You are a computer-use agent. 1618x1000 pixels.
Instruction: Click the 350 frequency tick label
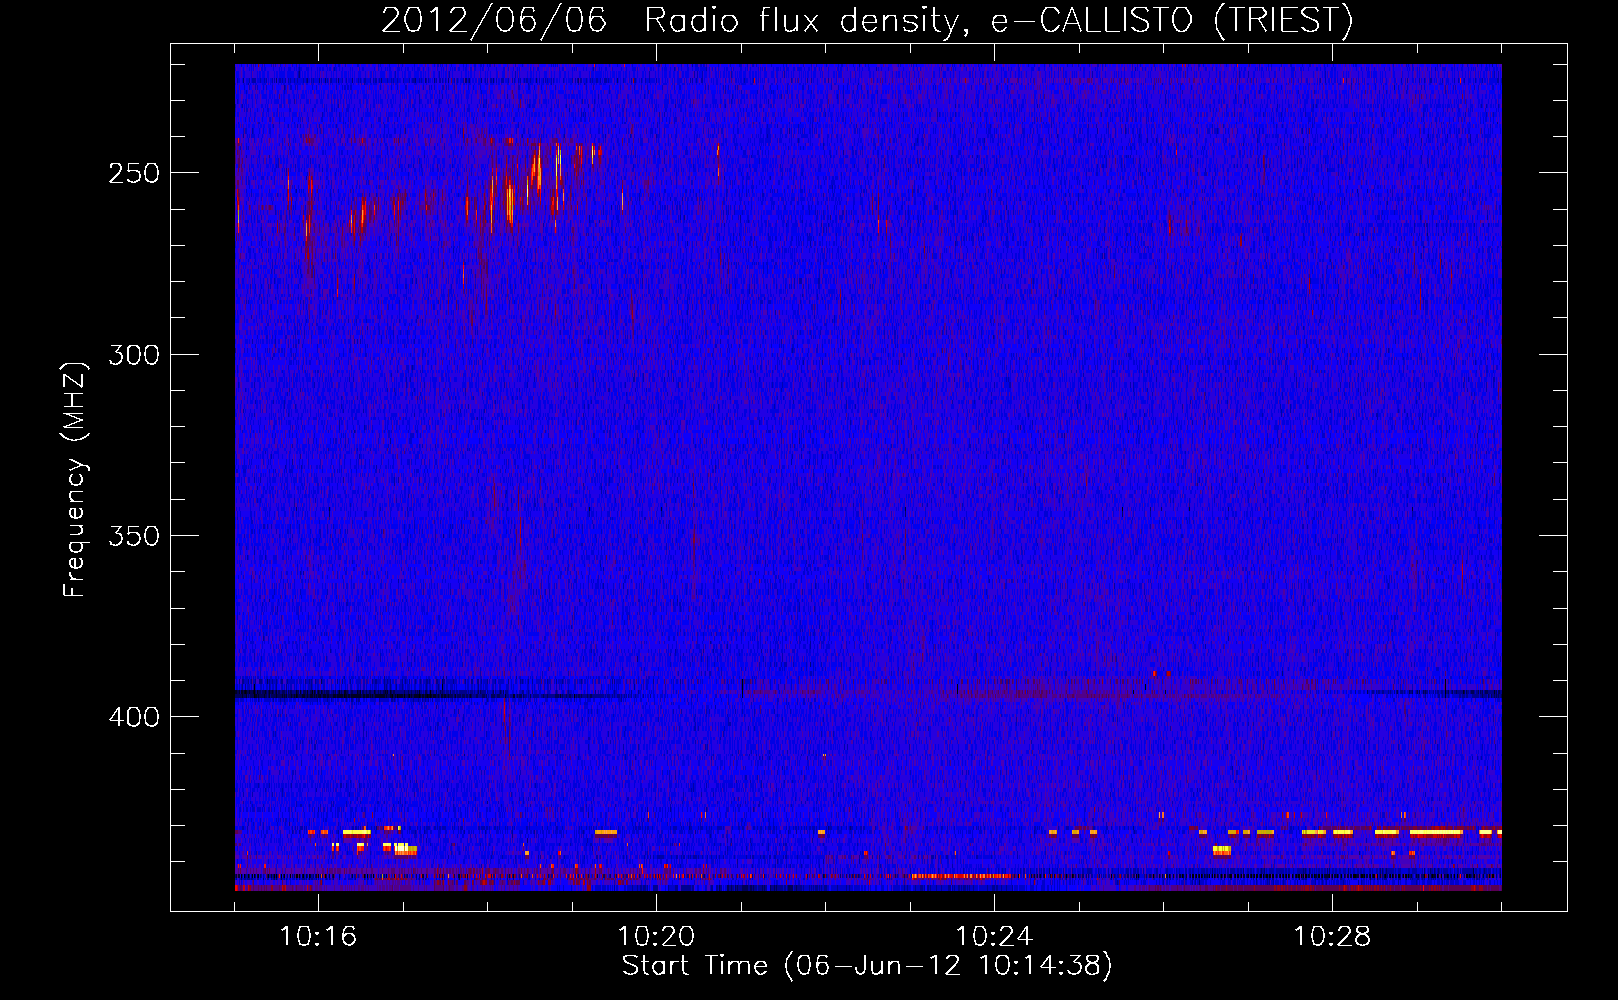point(134,536)
